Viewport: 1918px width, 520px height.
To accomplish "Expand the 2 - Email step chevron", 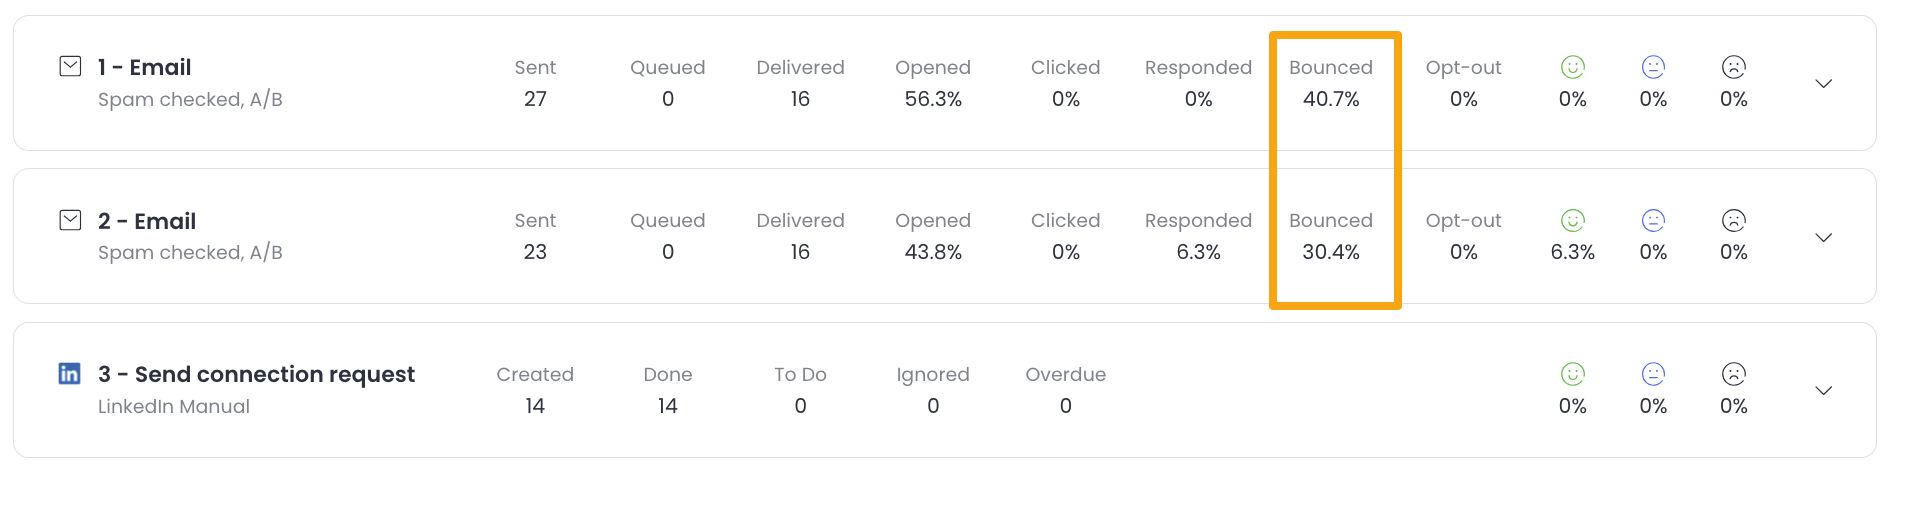I will (x=1823, y=238).
